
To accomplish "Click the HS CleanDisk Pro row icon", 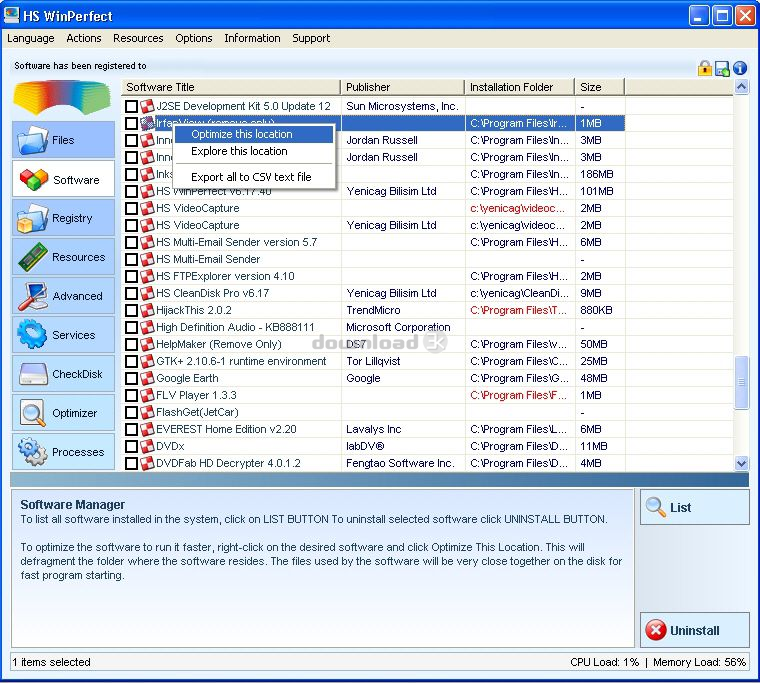I will (147, 293).
